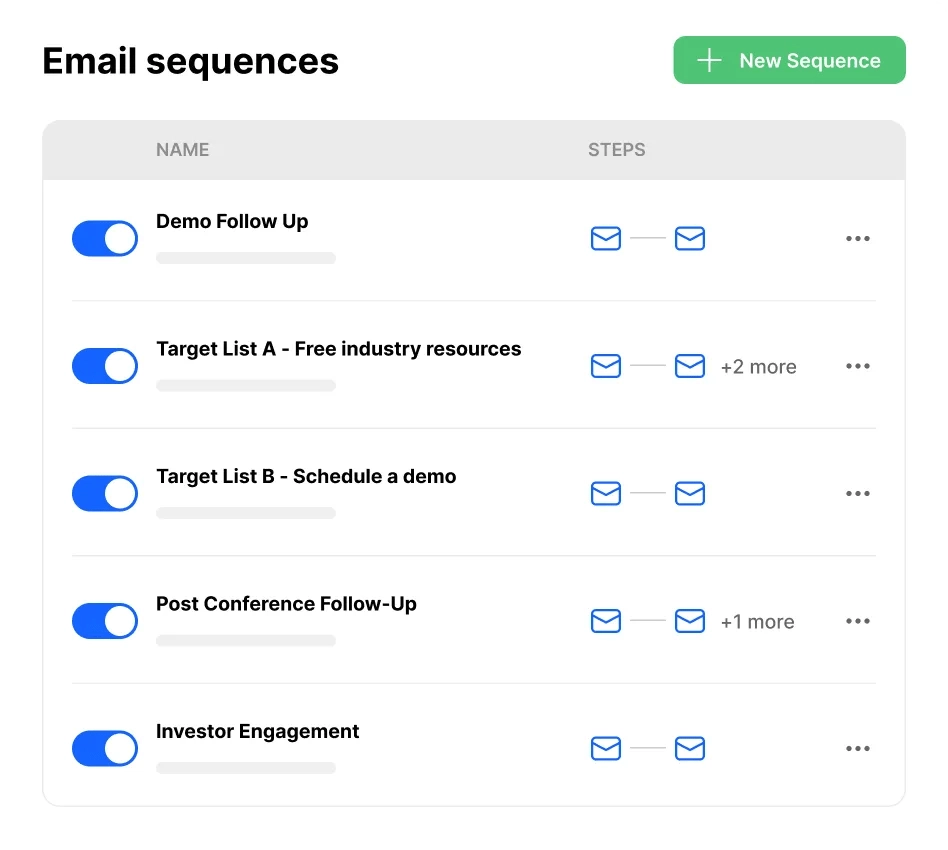
Task: Click the first email step icon for Demo Follow Up
Action: coord(605,238)
